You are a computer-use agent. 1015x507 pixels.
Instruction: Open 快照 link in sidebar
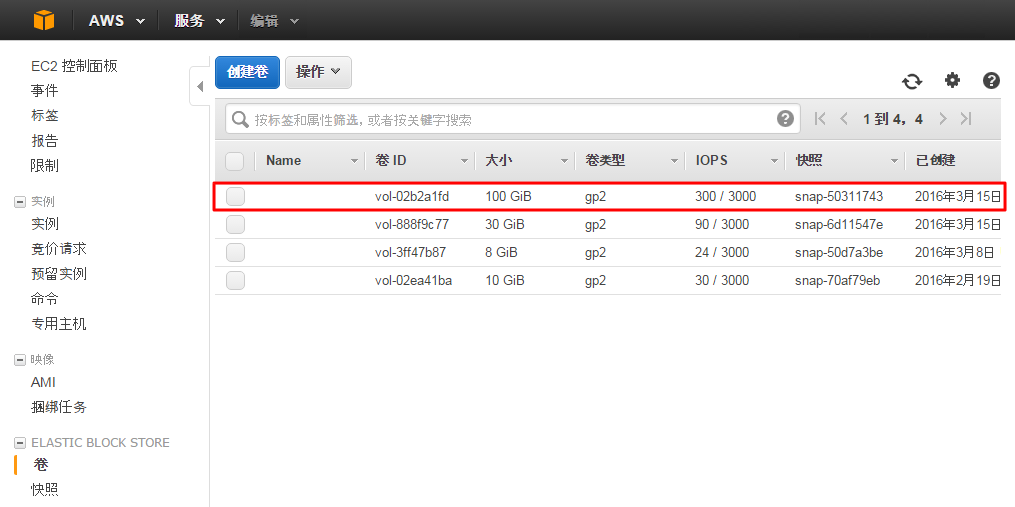click(45, 490)
